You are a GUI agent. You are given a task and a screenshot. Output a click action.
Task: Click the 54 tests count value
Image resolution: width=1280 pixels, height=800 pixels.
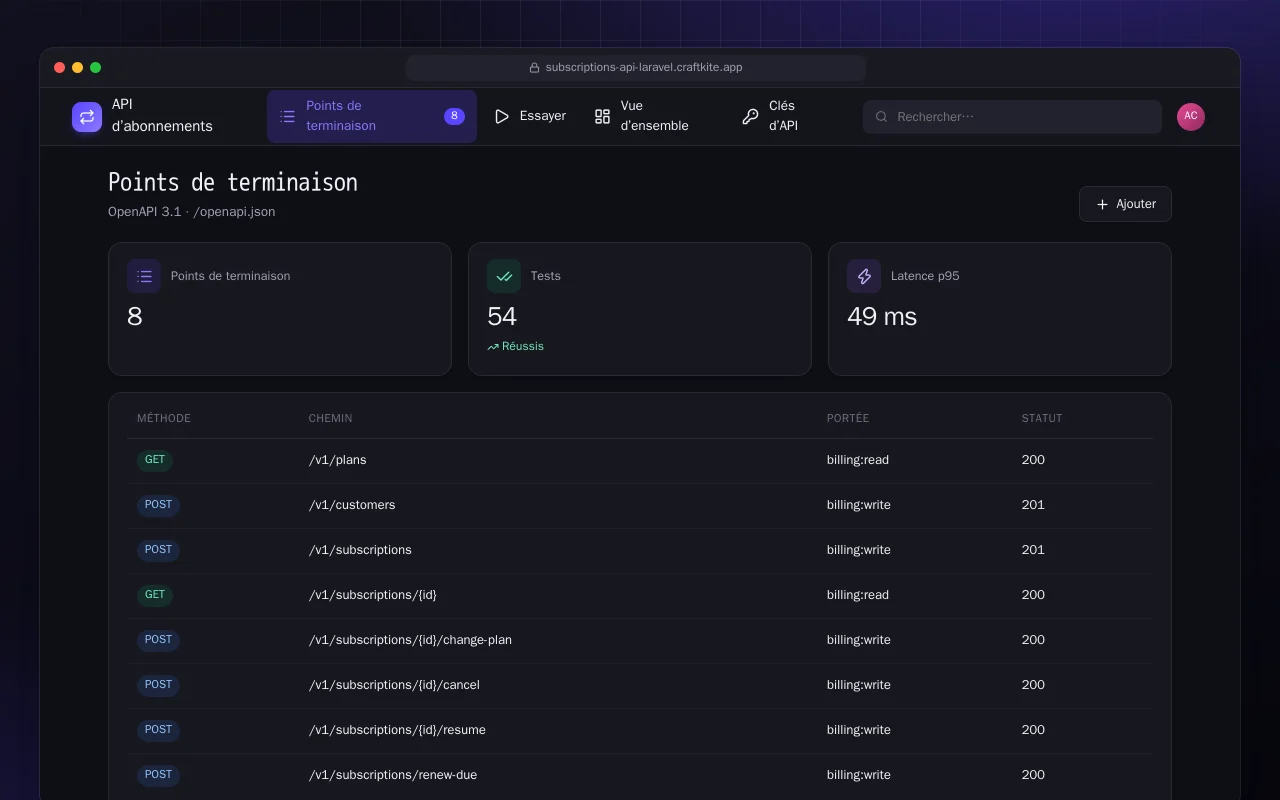click(x=502, y=317)
